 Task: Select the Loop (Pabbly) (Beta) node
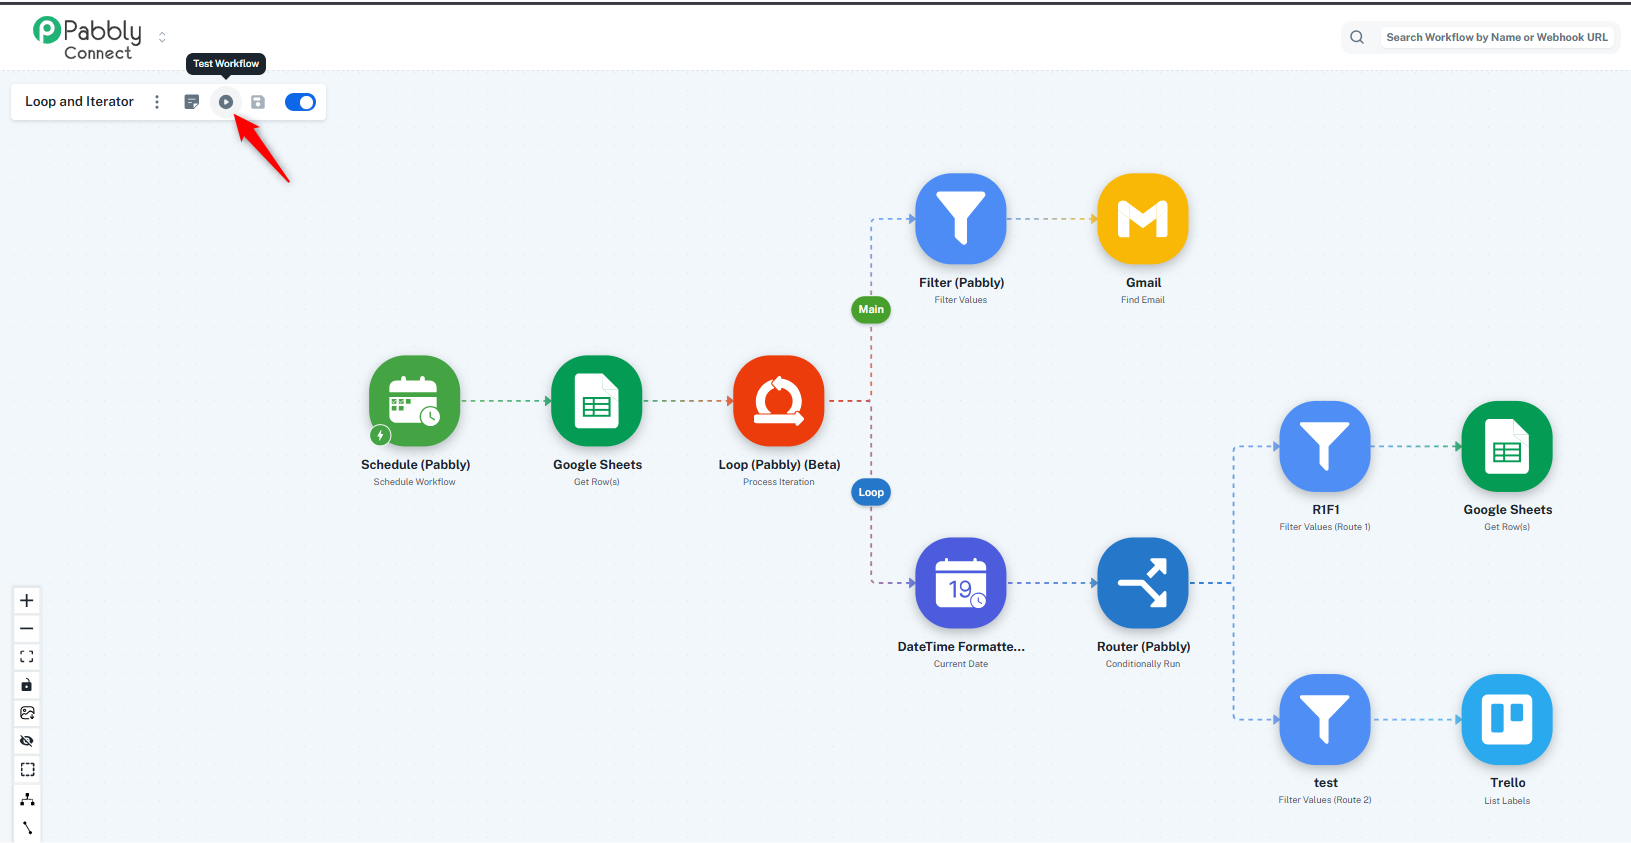(778, 401)
